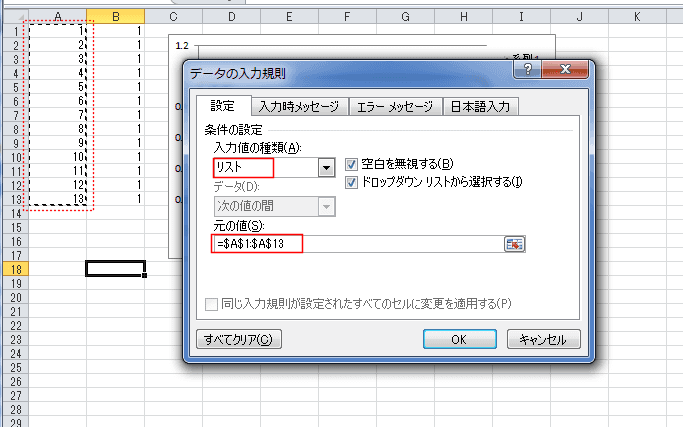Select row 18 header
The height and width of the screenshot is (427, 683).
click(16, 269)
